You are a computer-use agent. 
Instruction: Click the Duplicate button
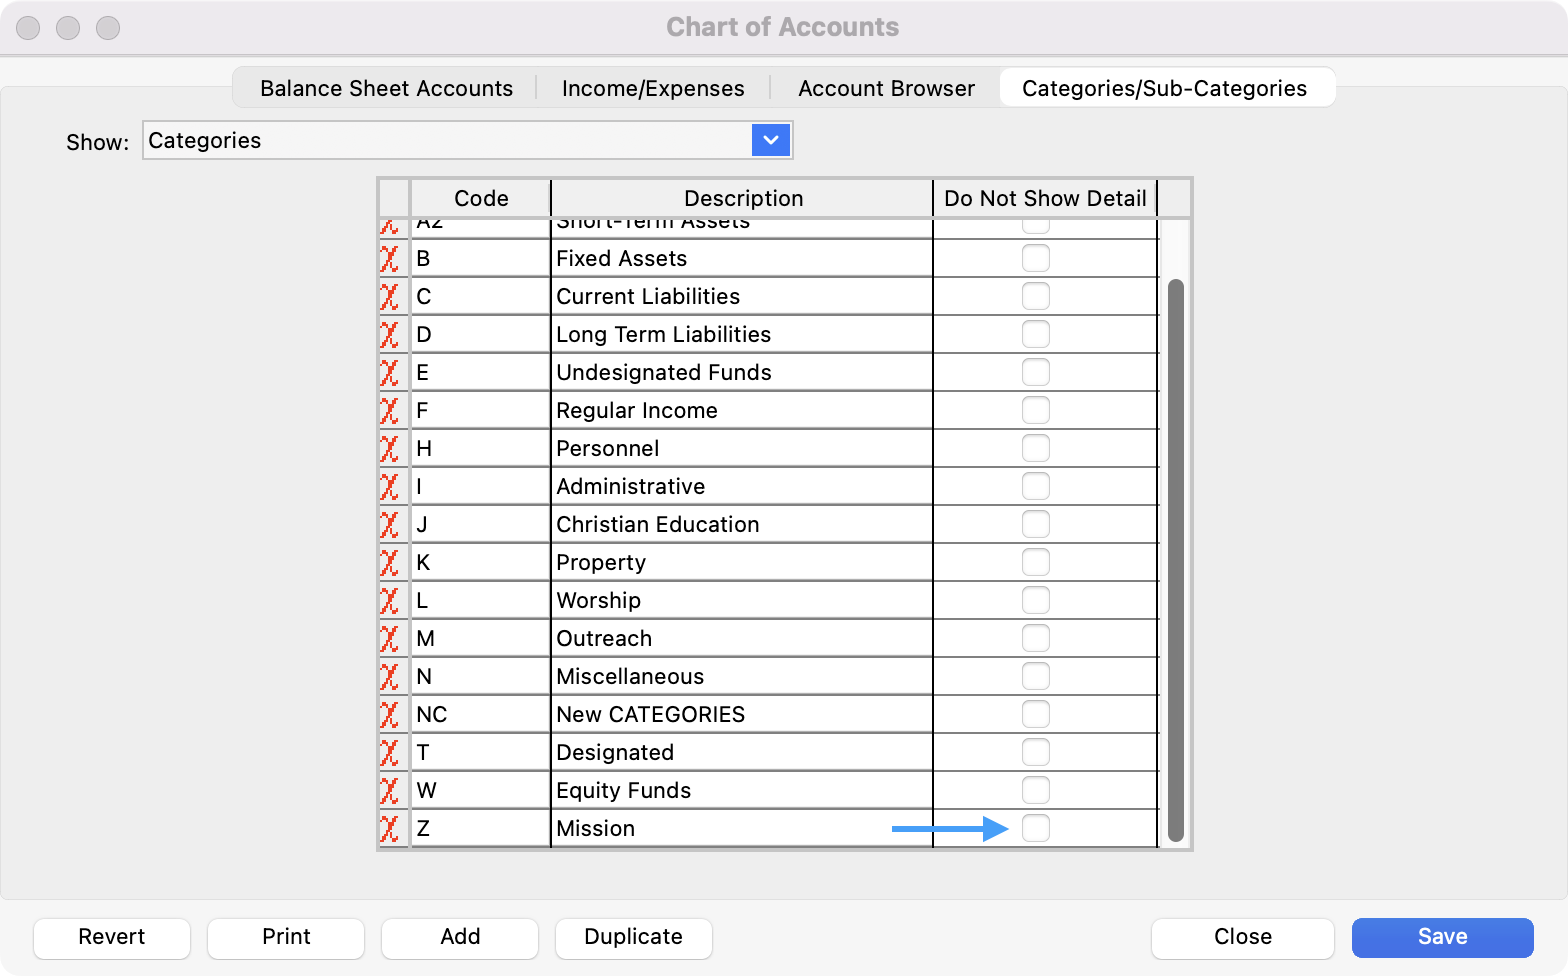coord(633,937)
